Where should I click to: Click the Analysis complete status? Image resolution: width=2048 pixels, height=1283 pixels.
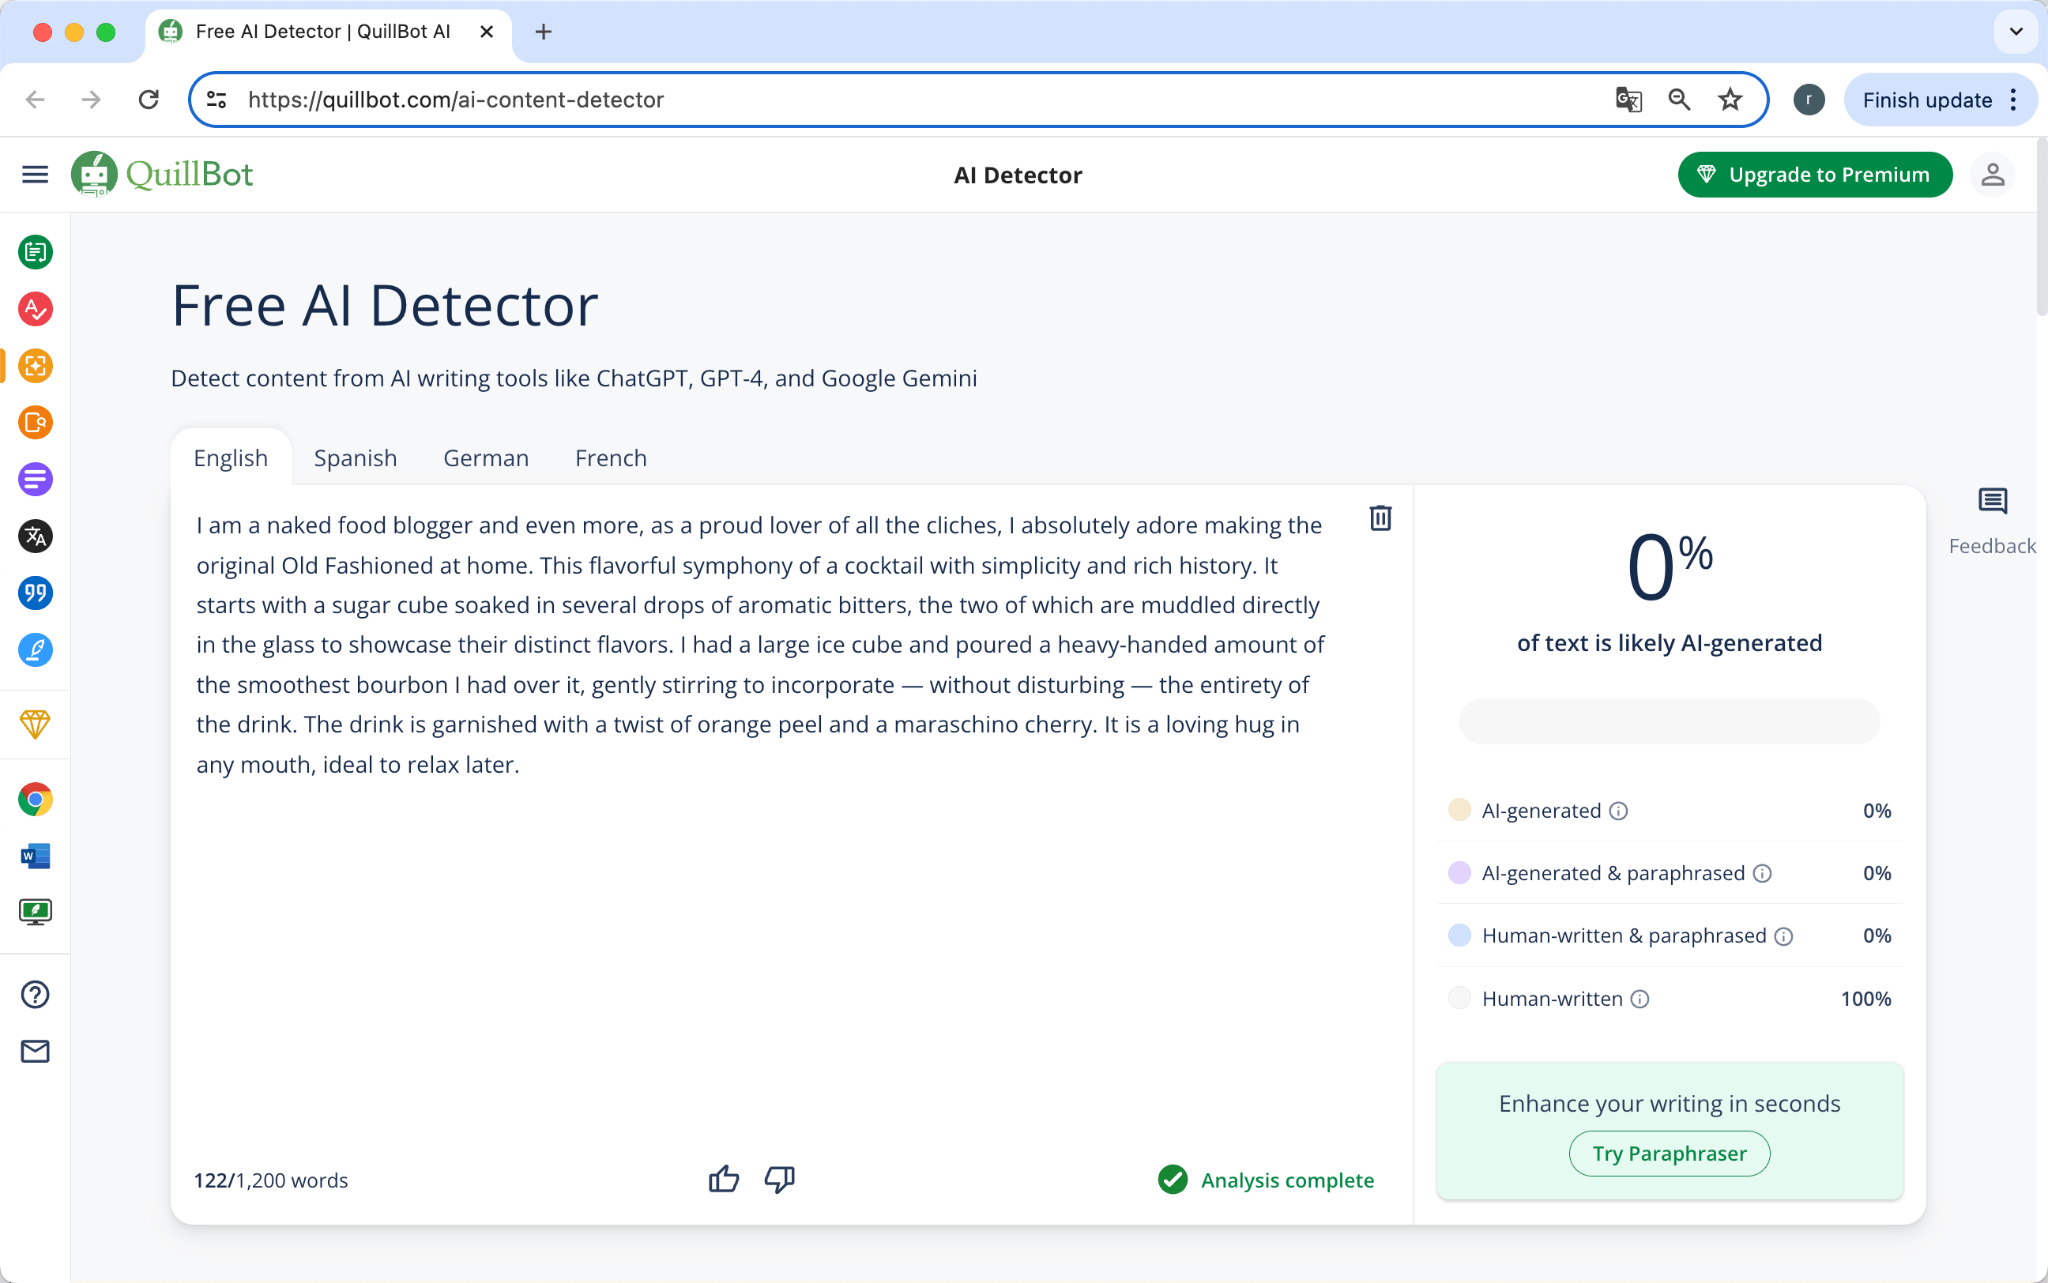pos(1266,1181)
